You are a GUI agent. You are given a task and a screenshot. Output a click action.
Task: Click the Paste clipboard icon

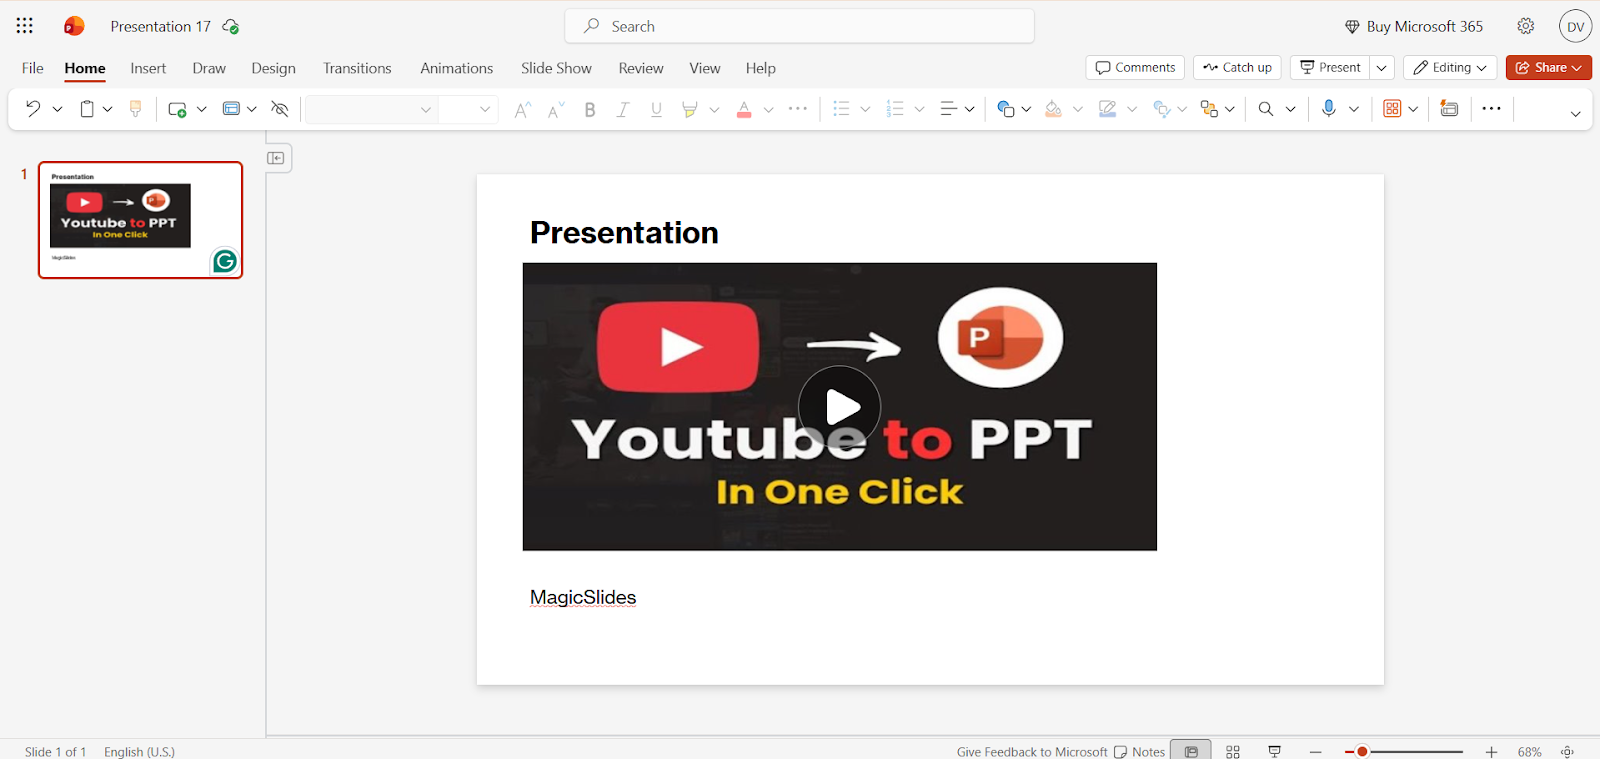tap(87, 109)
